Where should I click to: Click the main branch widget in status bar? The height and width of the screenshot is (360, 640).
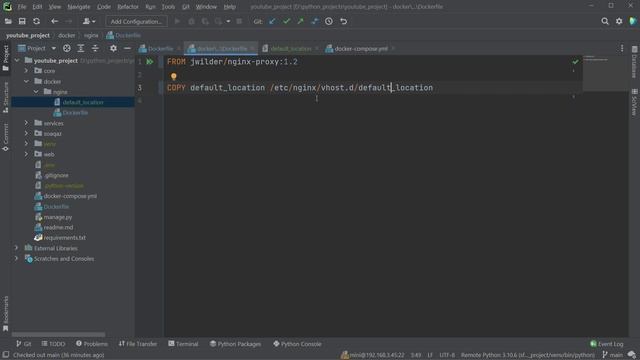(x=612, y=355)
